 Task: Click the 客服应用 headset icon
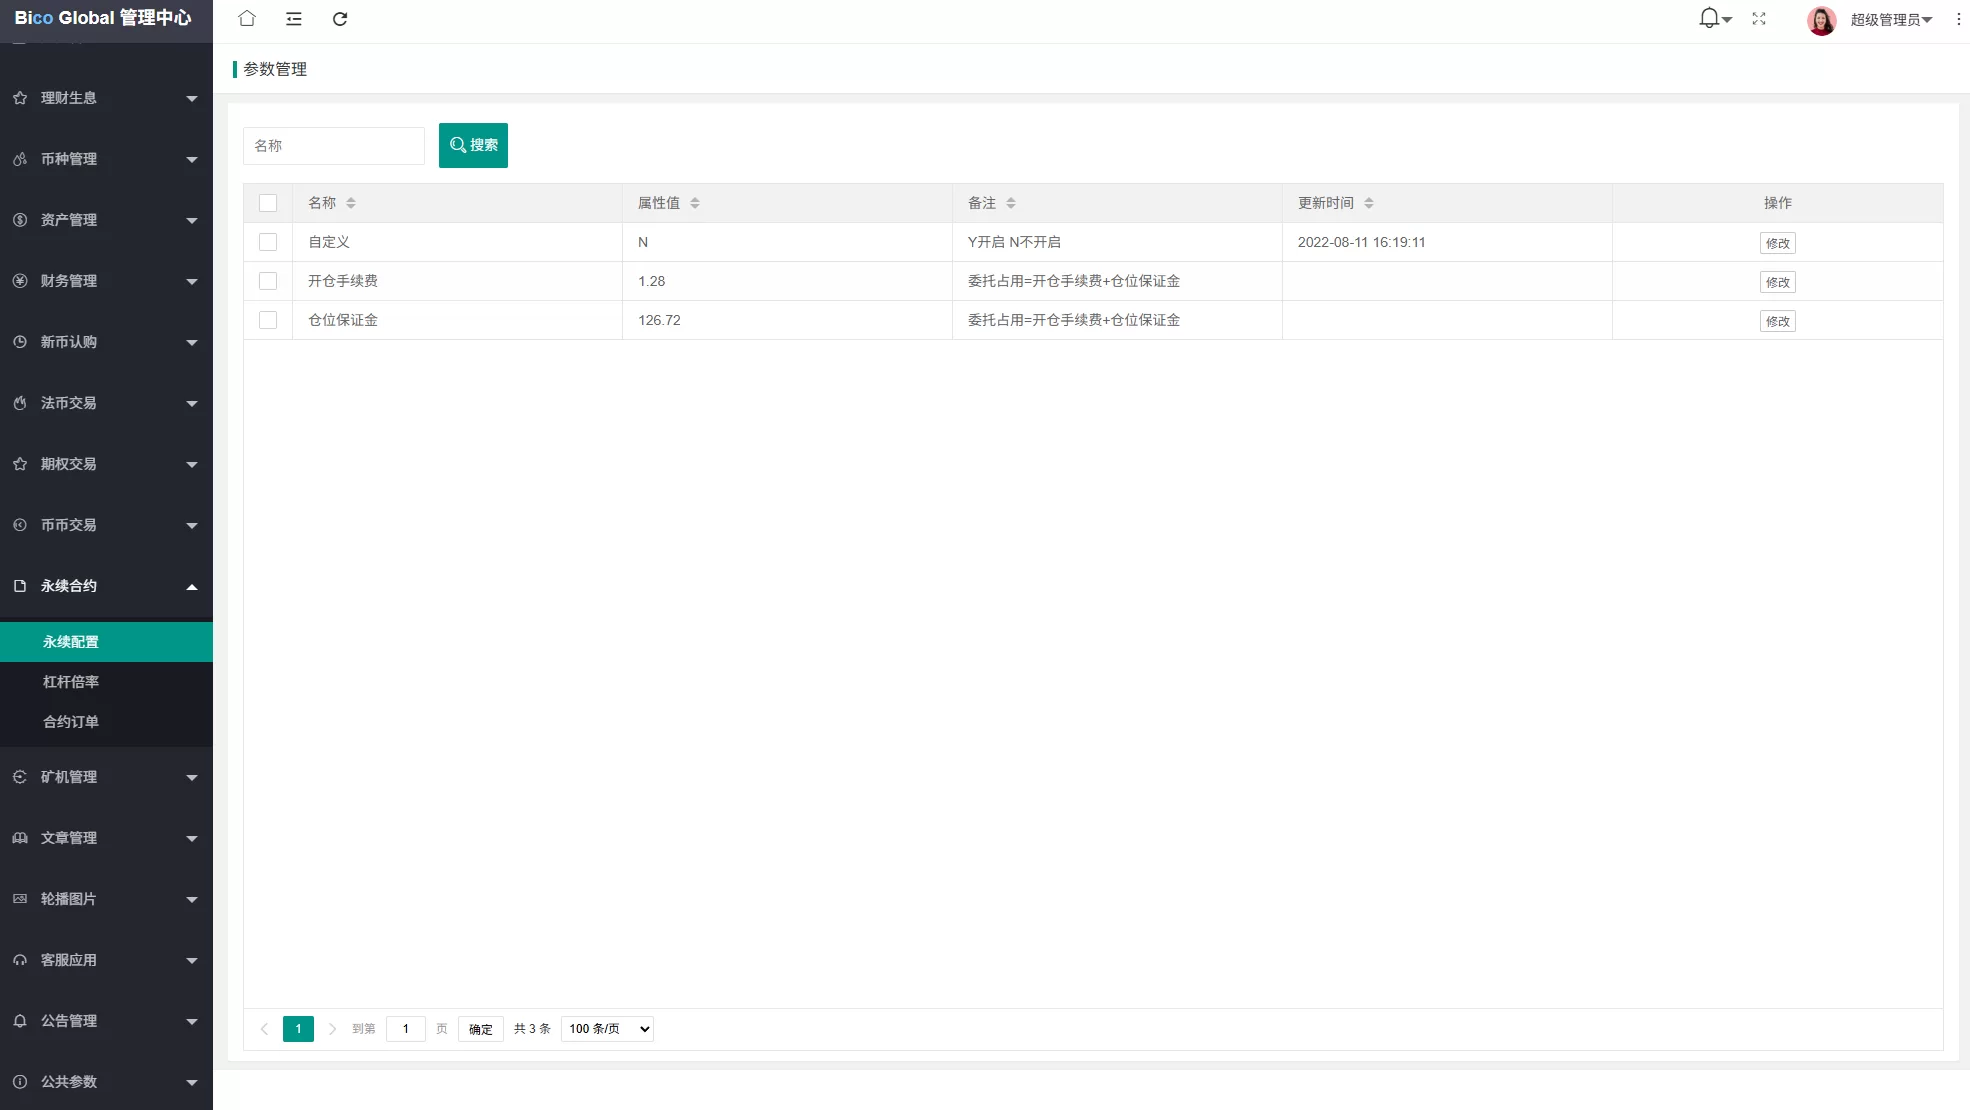[19, 960]
